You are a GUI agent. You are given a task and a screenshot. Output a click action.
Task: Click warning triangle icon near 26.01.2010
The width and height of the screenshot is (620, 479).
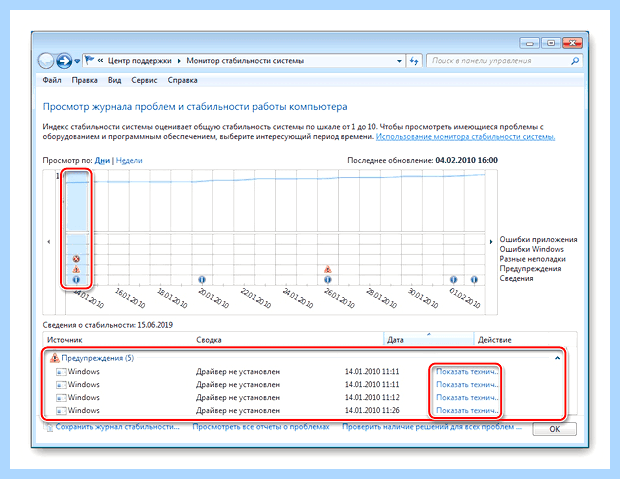coord(328,269)
